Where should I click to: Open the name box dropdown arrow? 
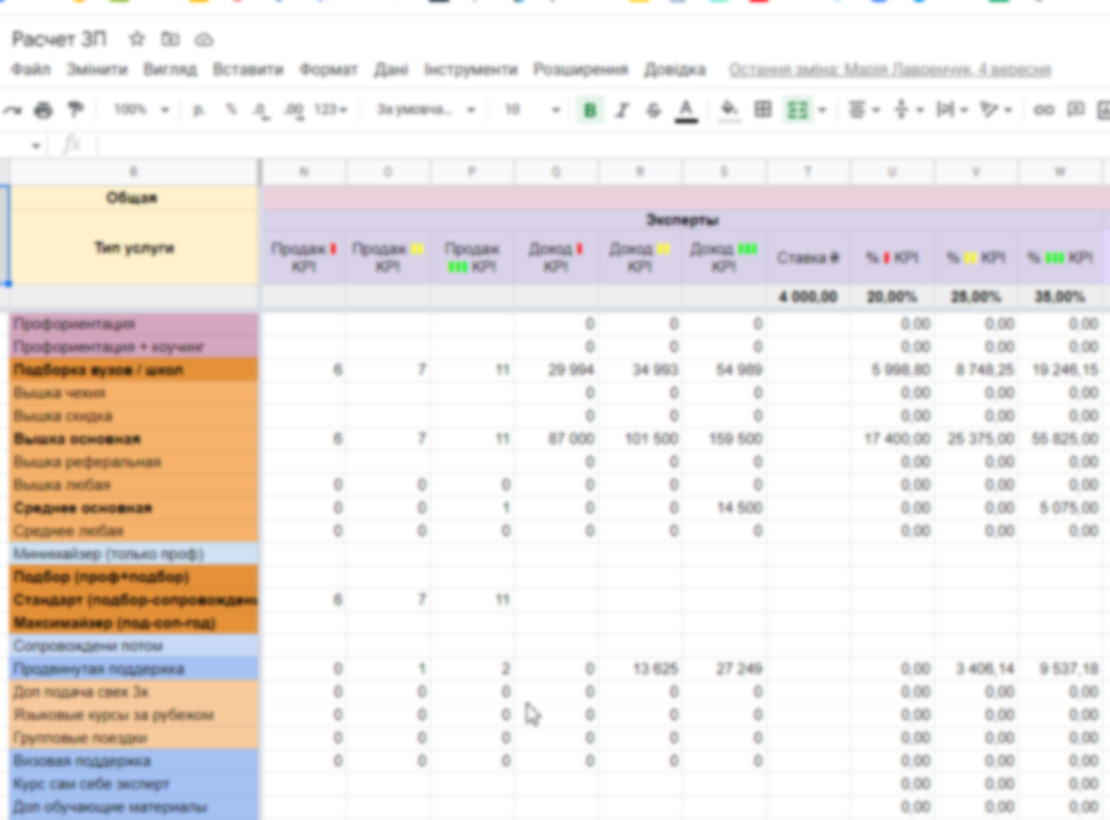[x=35, y=146]
